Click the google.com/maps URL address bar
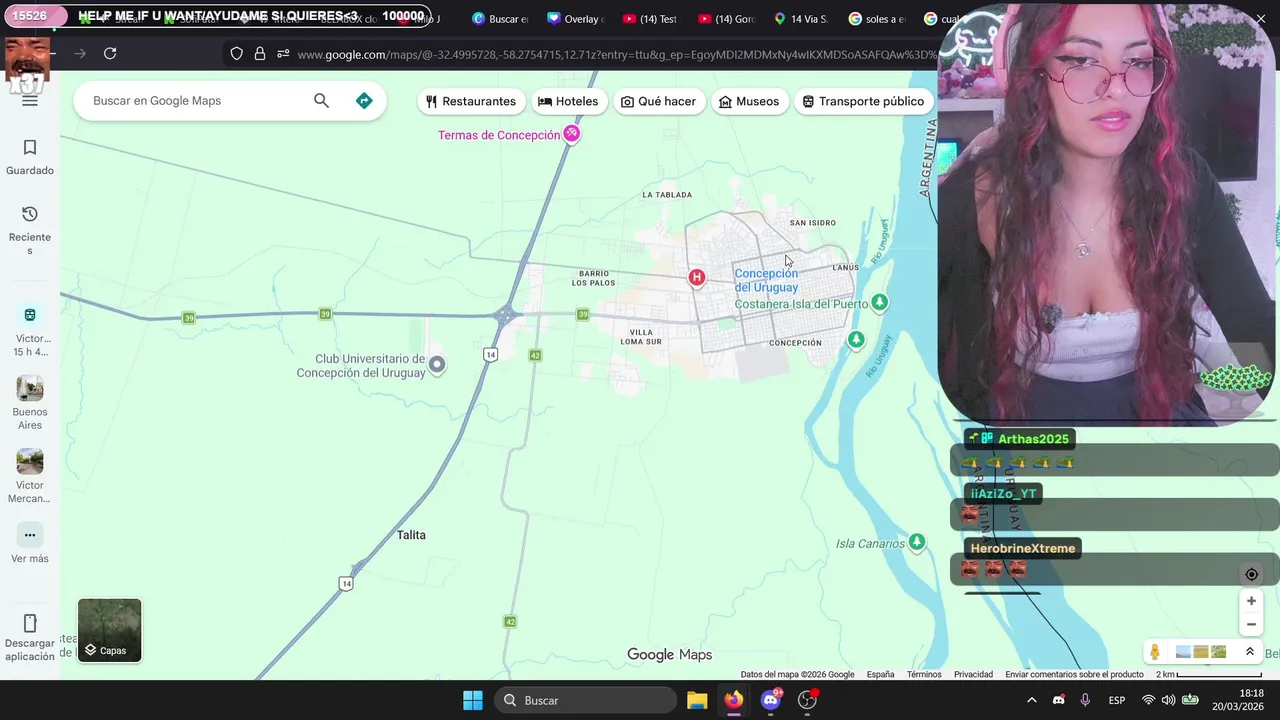The width and height of the screenshot is (1280, 720). tap(617, 54)
